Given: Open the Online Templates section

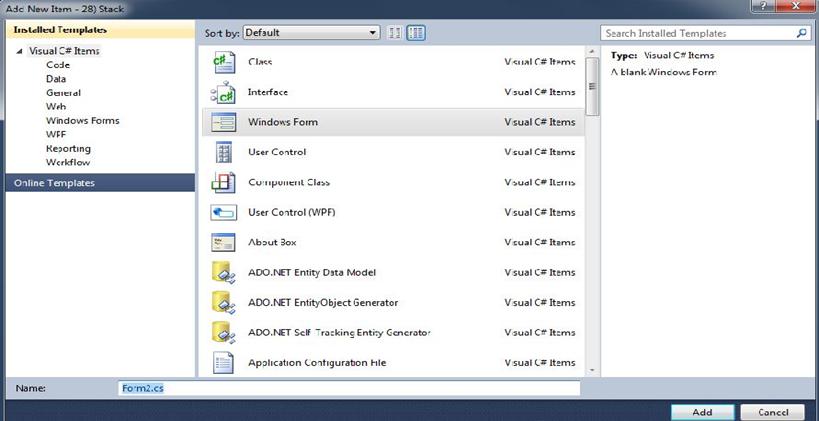Looking at the screenshot, I should 54,183.
